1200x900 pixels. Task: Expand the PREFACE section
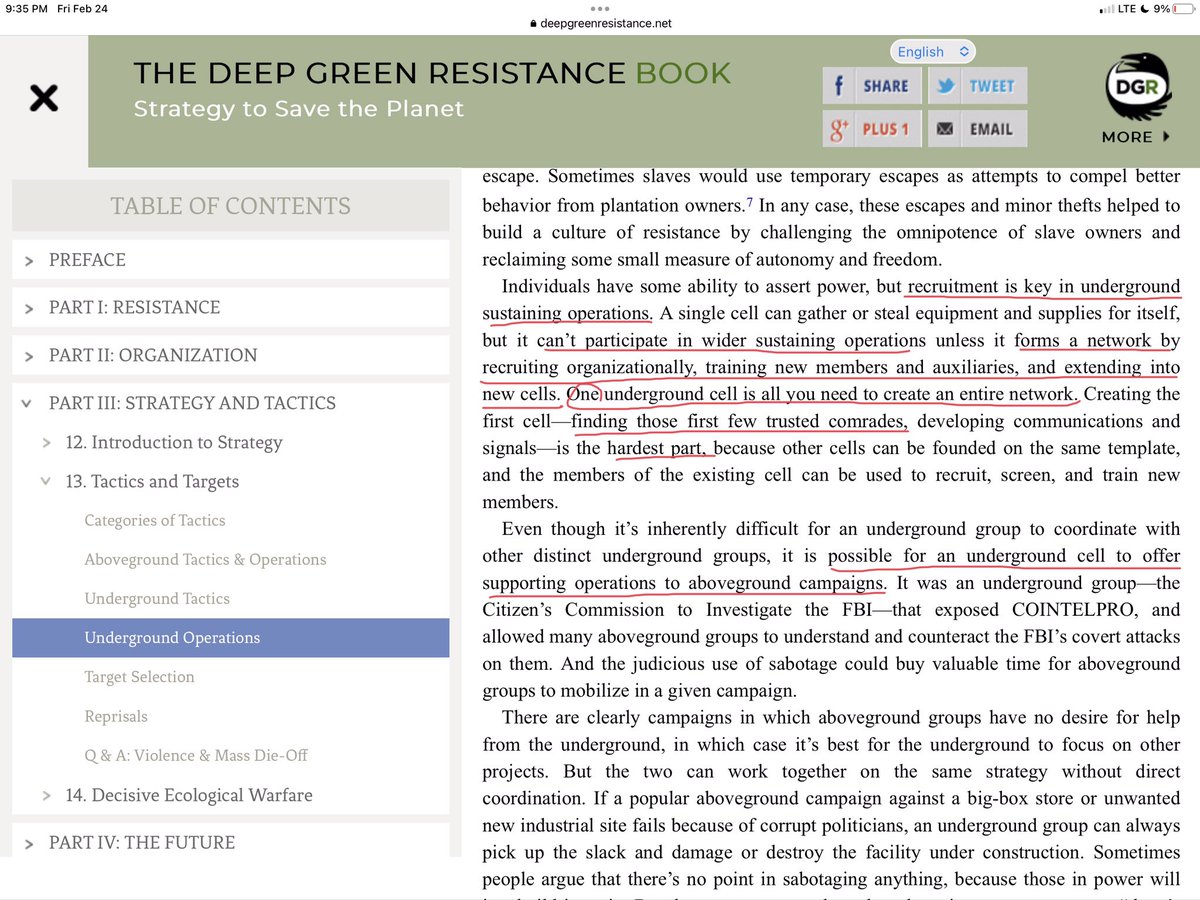click(231, 260)
